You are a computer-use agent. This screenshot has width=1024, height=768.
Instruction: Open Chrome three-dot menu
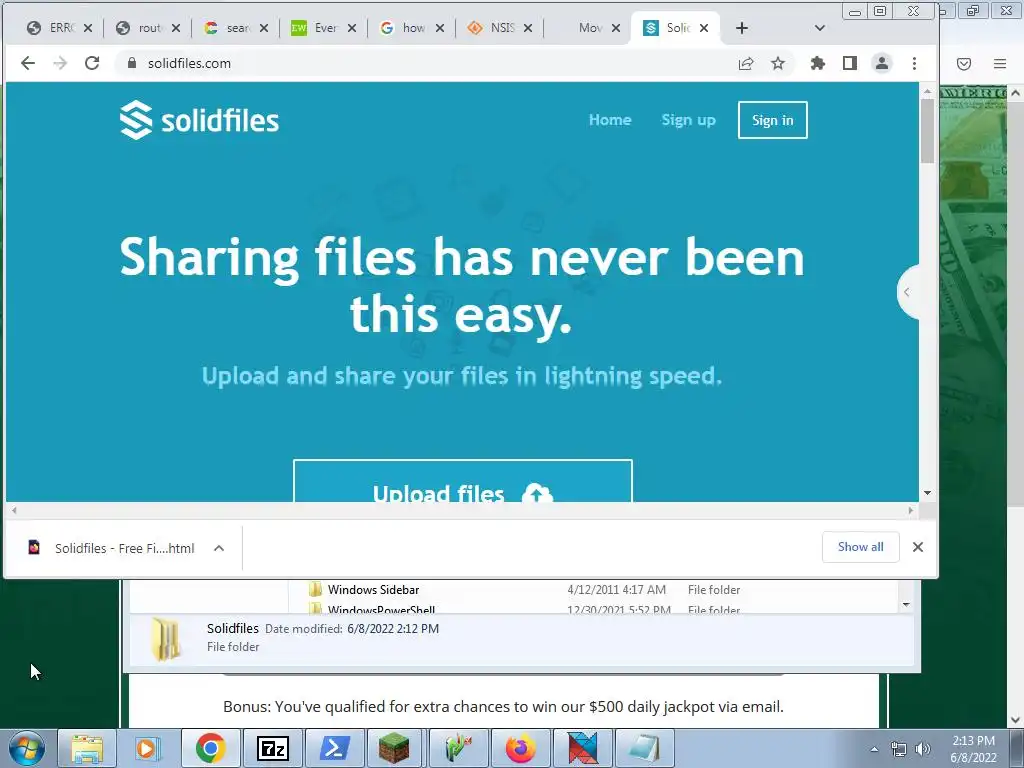point(914,63)
